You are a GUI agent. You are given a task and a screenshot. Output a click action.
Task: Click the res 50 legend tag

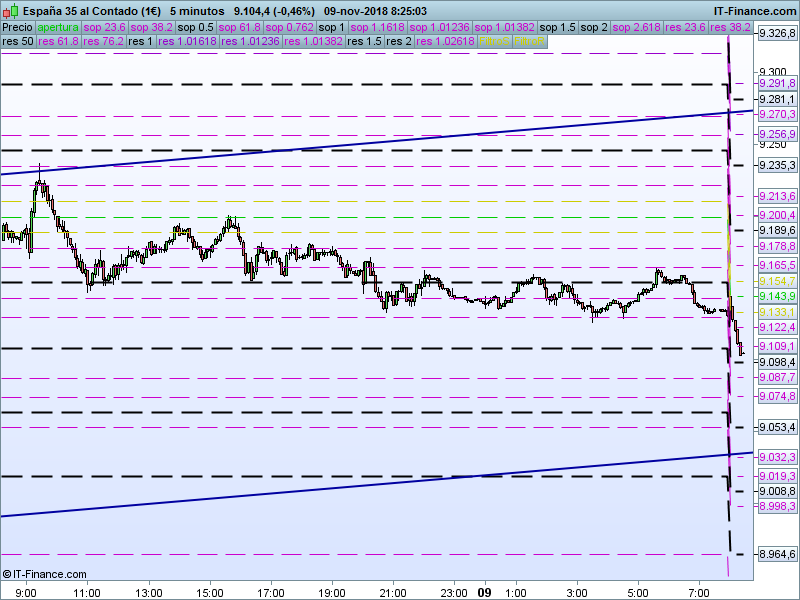coord(18,41)
